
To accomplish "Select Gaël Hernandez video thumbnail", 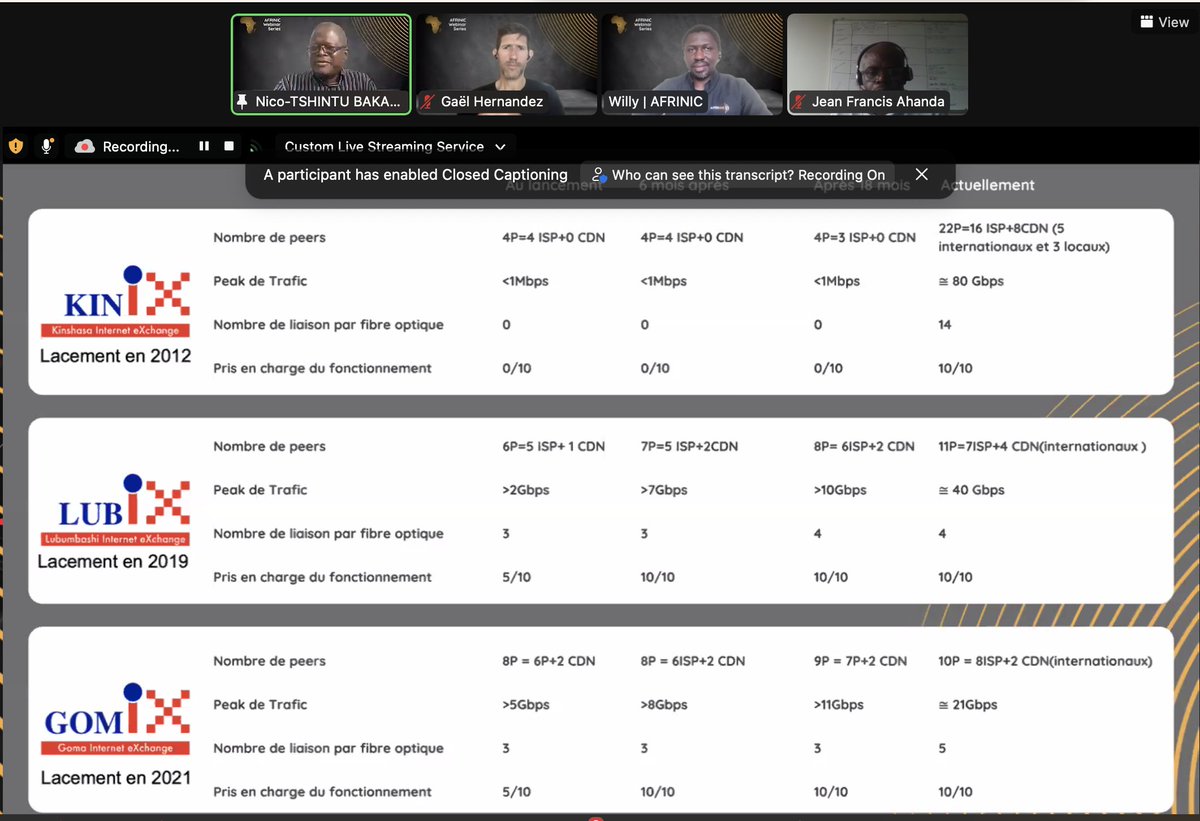I will click(506, 65).
